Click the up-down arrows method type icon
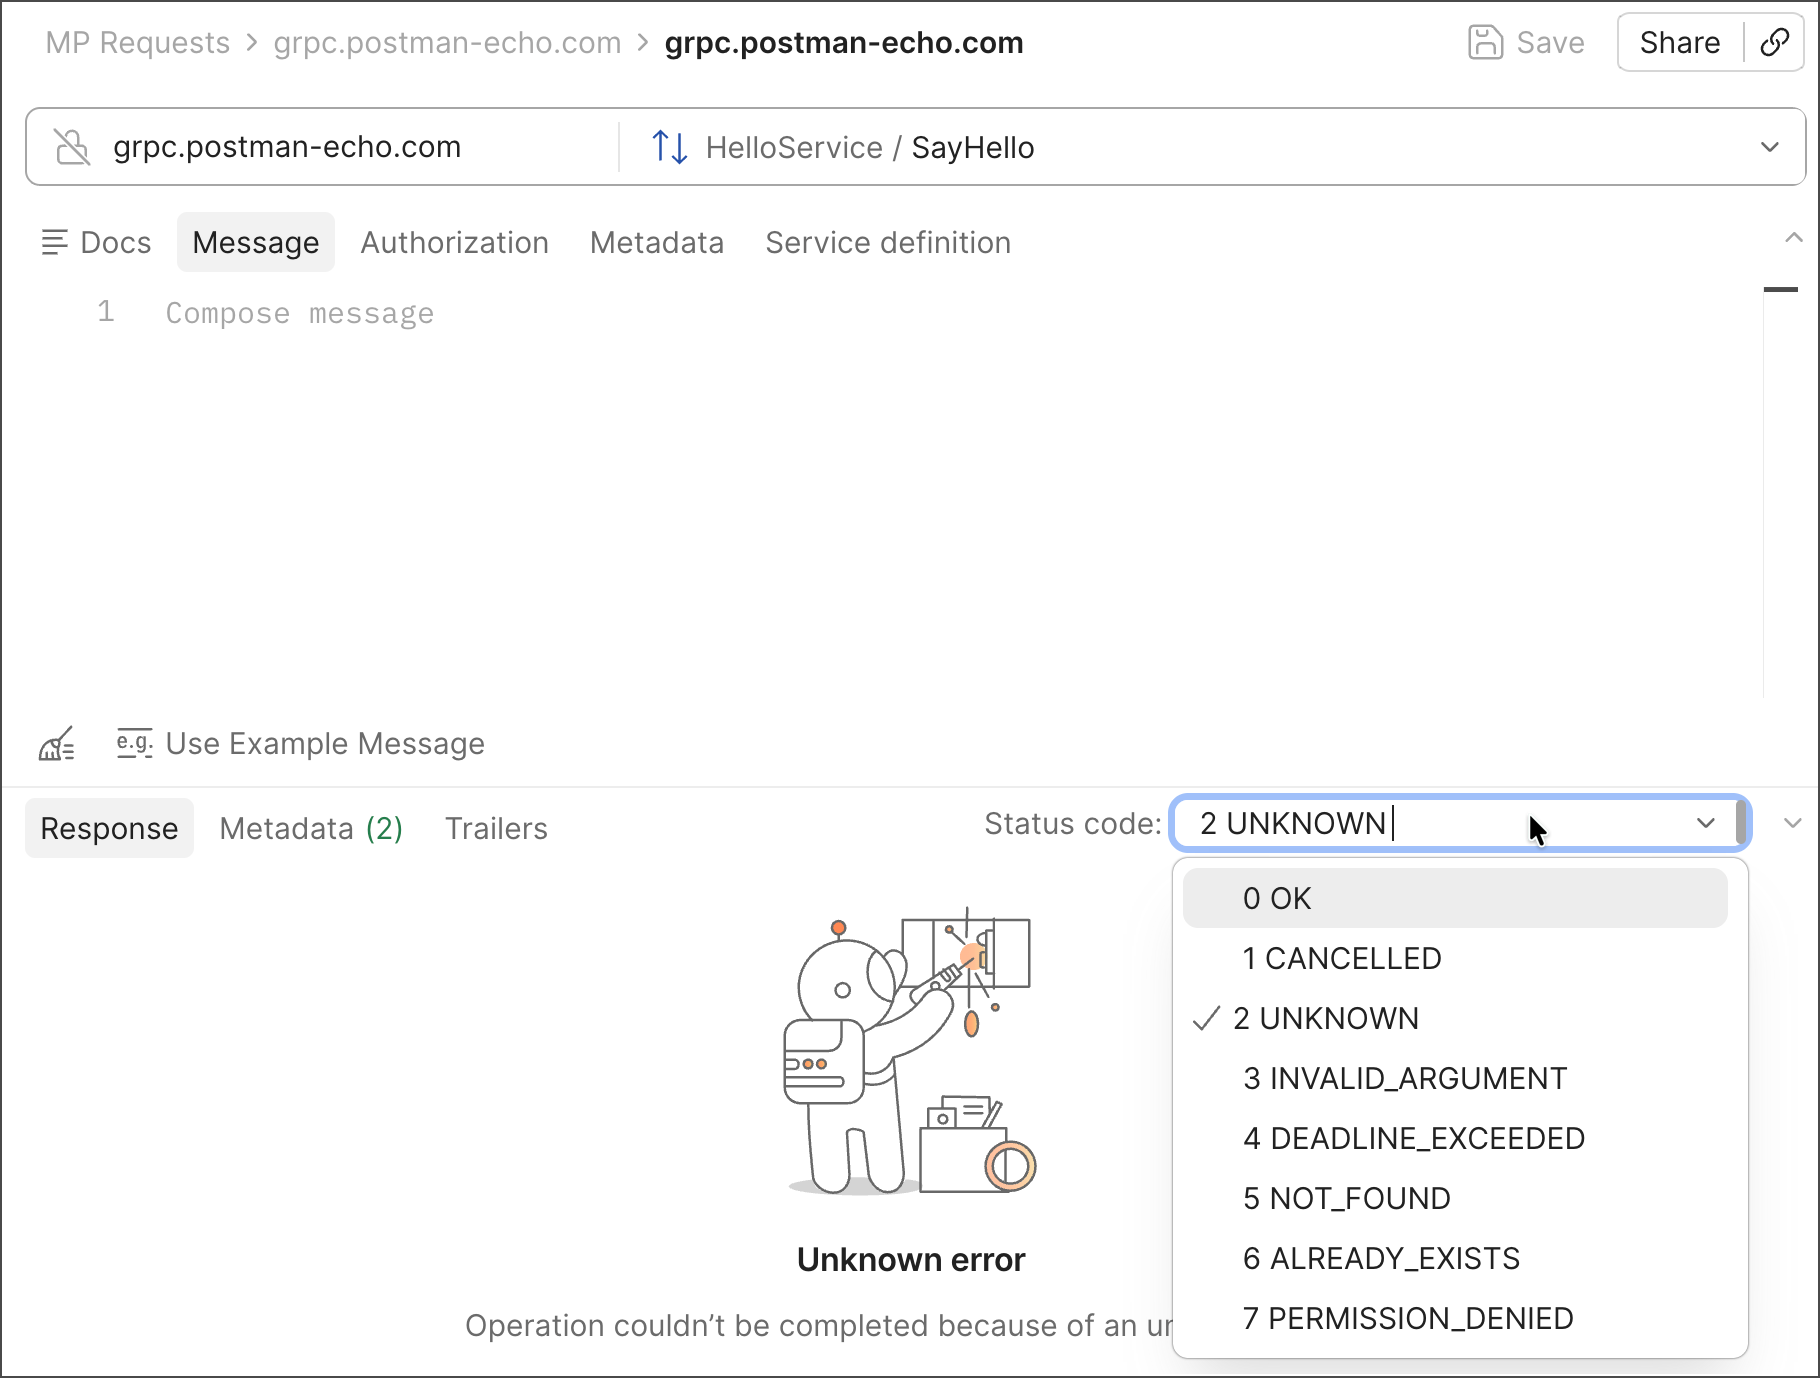Screen dimensions: 1820x1378 coord(669,147)
